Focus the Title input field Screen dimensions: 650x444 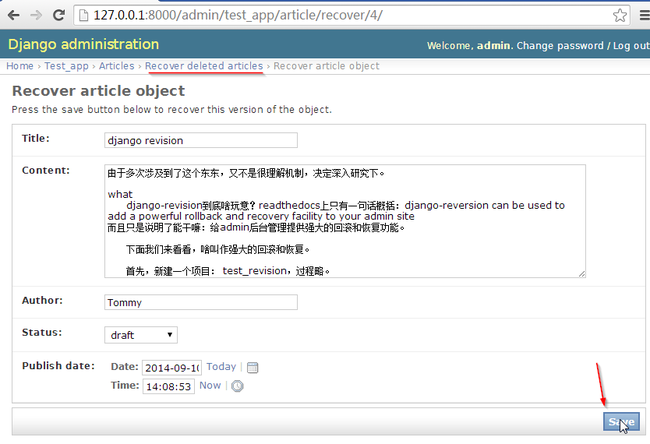(201, 140)
